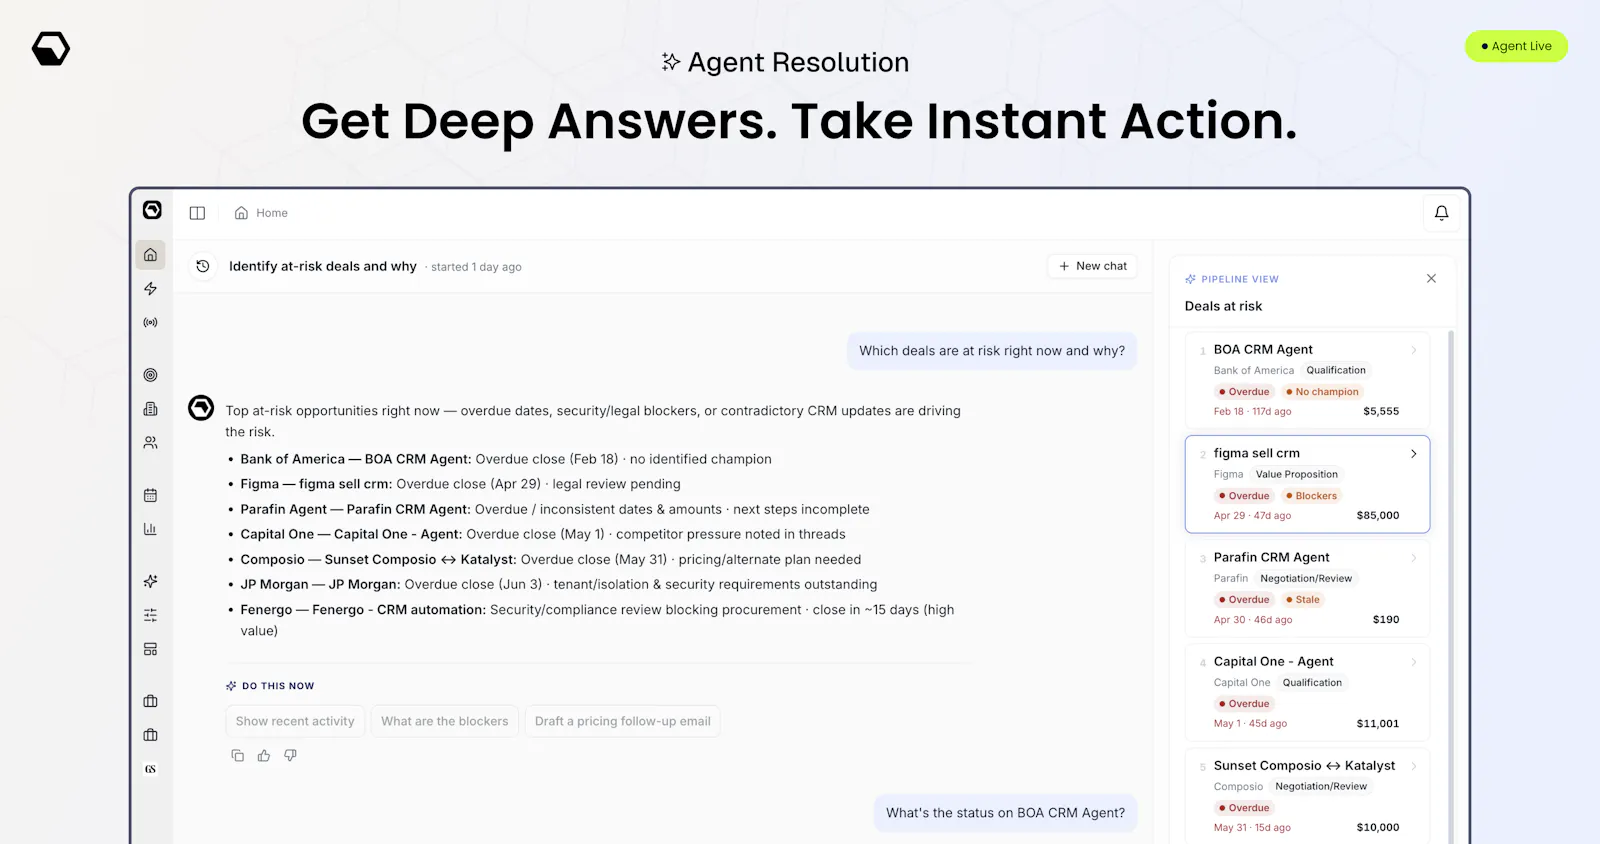Viewport: 1600px width, 844px height.
Task: Click the agent avatar beside the response
Action: coord(201,408)
